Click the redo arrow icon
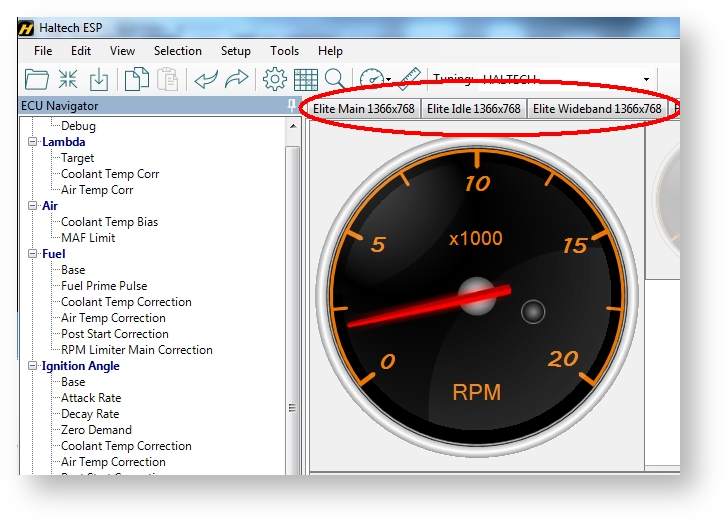Viewport: 728px width, 523px height. (236, 79)
